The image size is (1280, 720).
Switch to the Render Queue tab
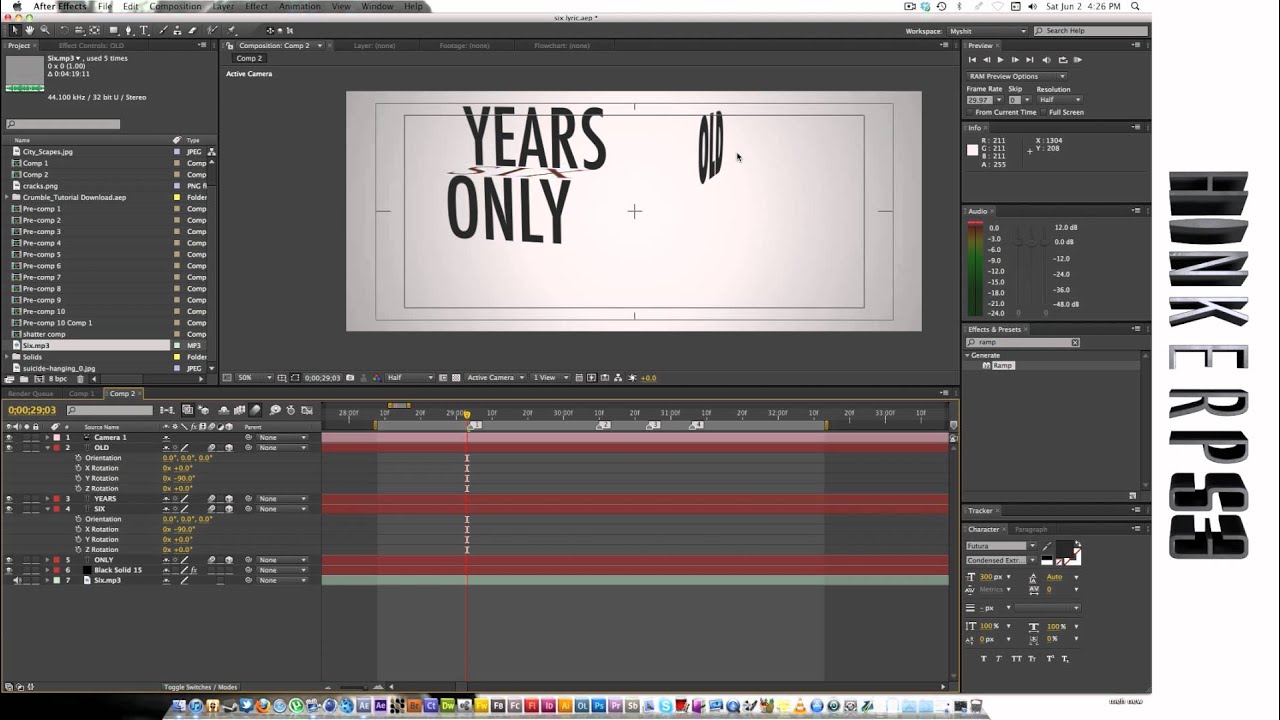31,394
